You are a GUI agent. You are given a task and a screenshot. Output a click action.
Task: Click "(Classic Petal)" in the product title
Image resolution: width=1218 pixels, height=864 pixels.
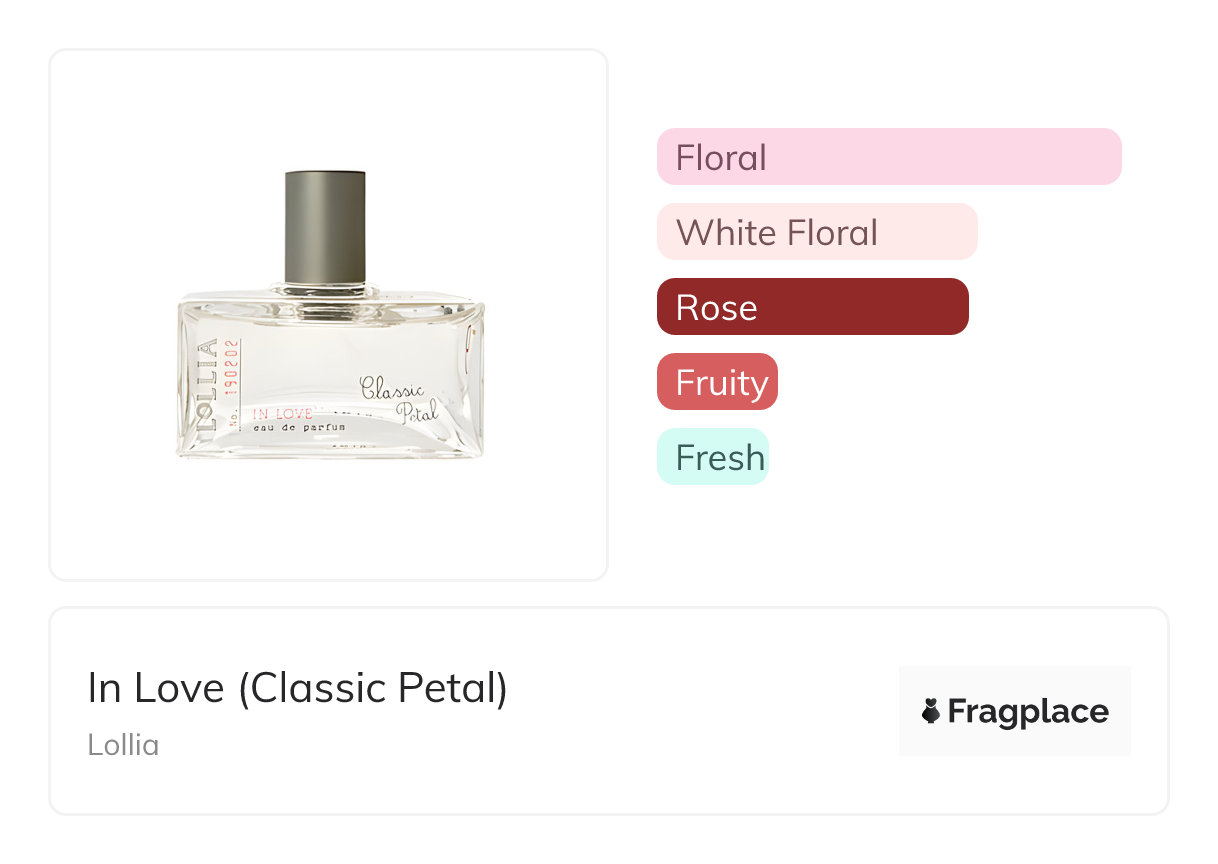tap(373, 688)
